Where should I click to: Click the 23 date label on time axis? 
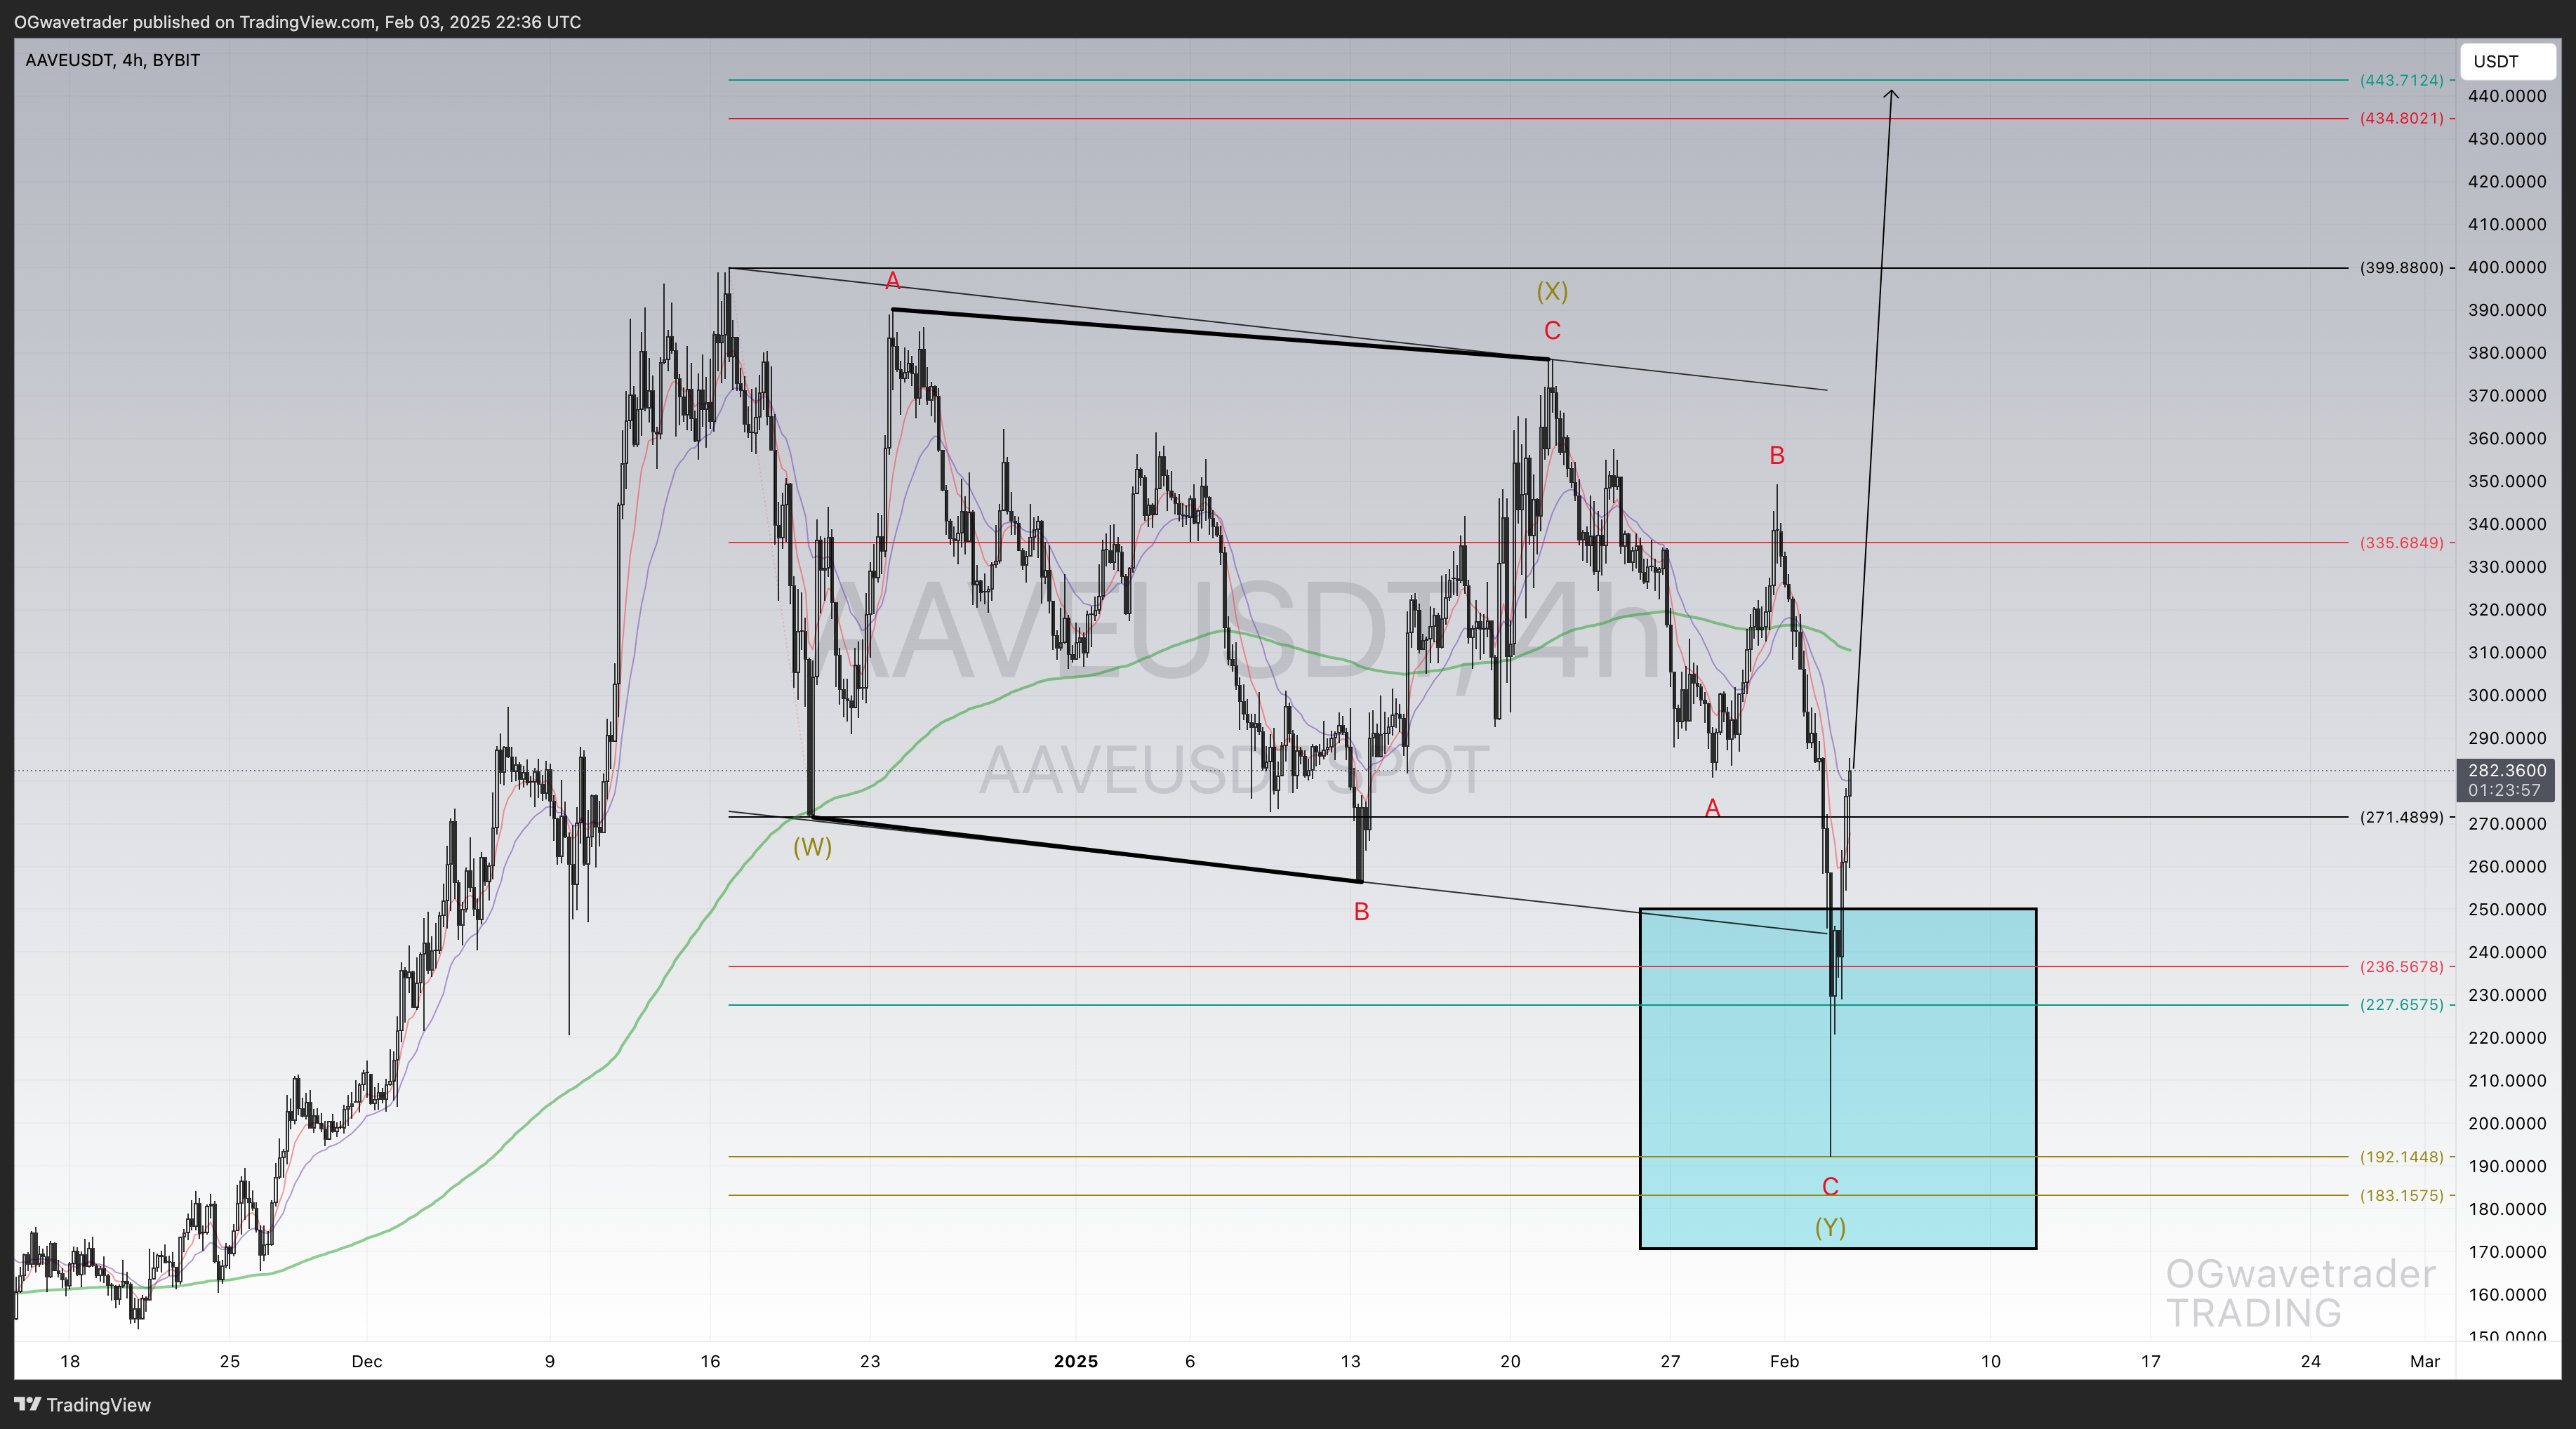870,1361
